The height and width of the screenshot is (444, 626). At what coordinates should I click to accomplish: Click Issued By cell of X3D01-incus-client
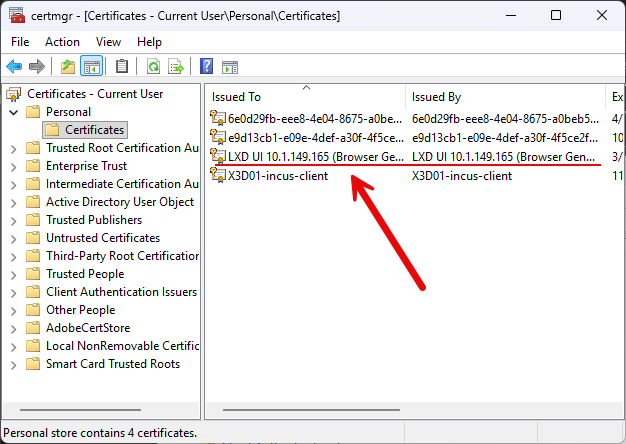tap(462, 176)
